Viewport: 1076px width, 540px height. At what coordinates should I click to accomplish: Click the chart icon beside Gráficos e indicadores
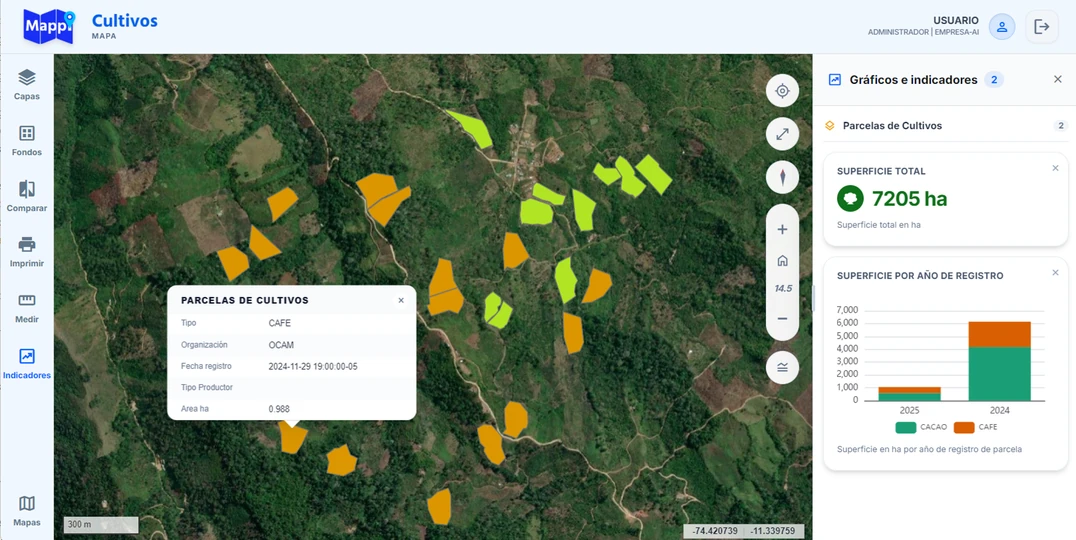(835, 80)
